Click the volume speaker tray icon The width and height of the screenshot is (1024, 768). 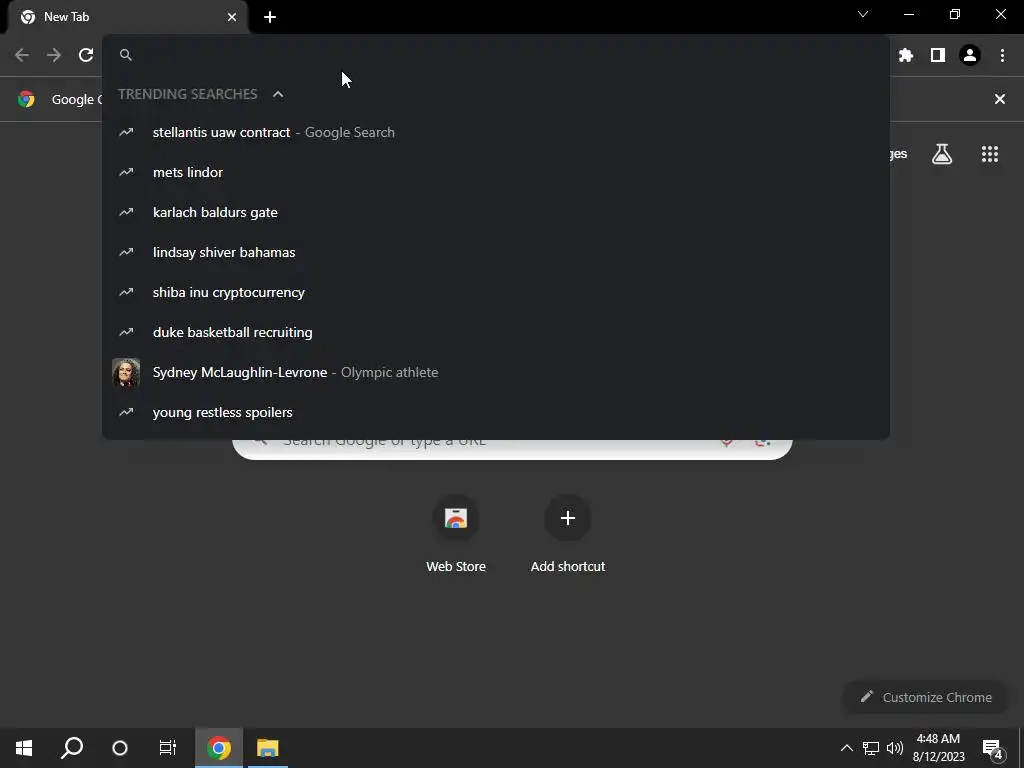tap(895, 748)
